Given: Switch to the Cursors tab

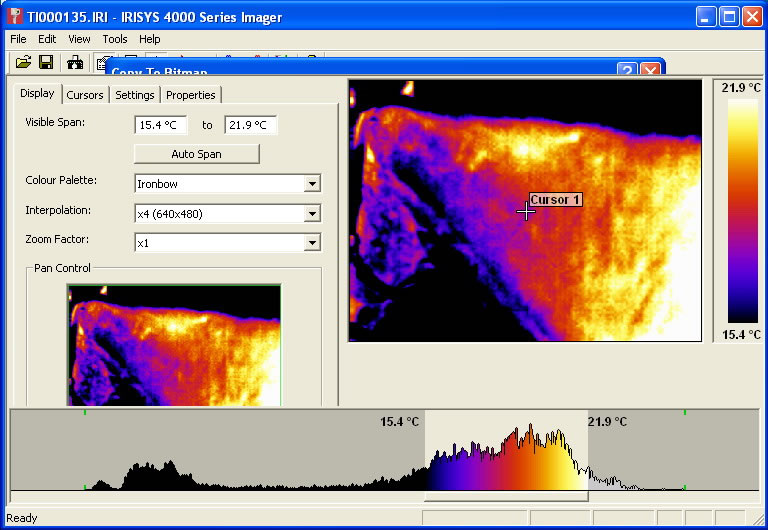Looking at the screenshot, I should (85, 95).
